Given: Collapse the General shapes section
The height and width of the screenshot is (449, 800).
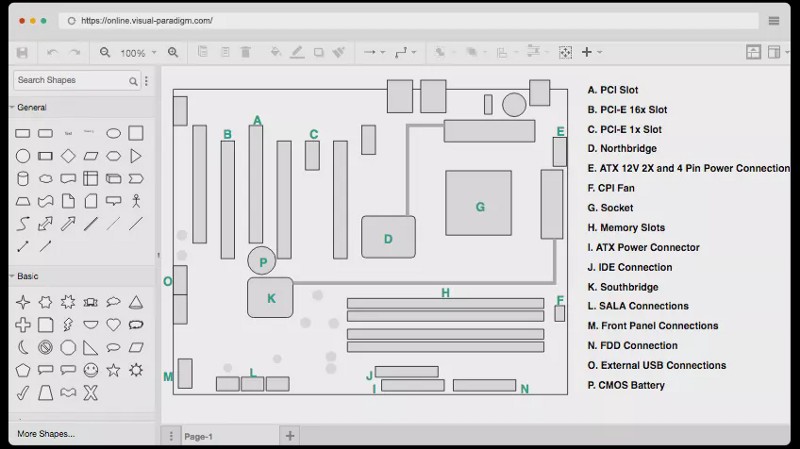Looking at the screenshot, I should coord(30,107).
